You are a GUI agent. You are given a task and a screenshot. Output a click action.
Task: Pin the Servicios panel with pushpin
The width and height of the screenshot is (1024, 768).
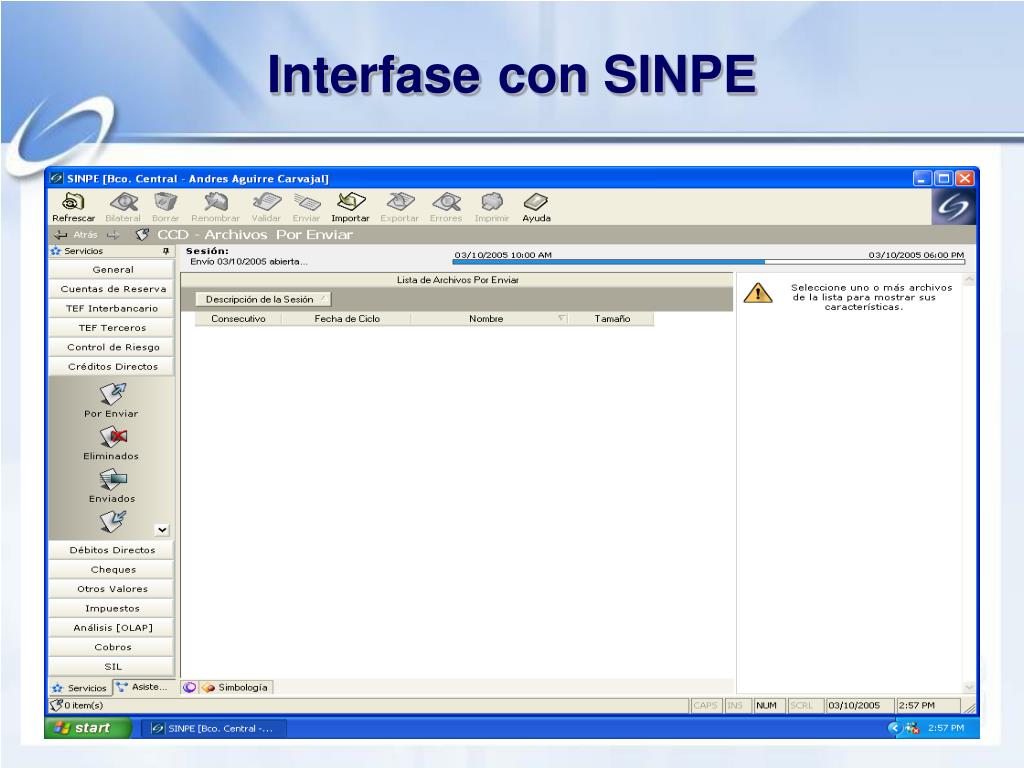(166, 251)
